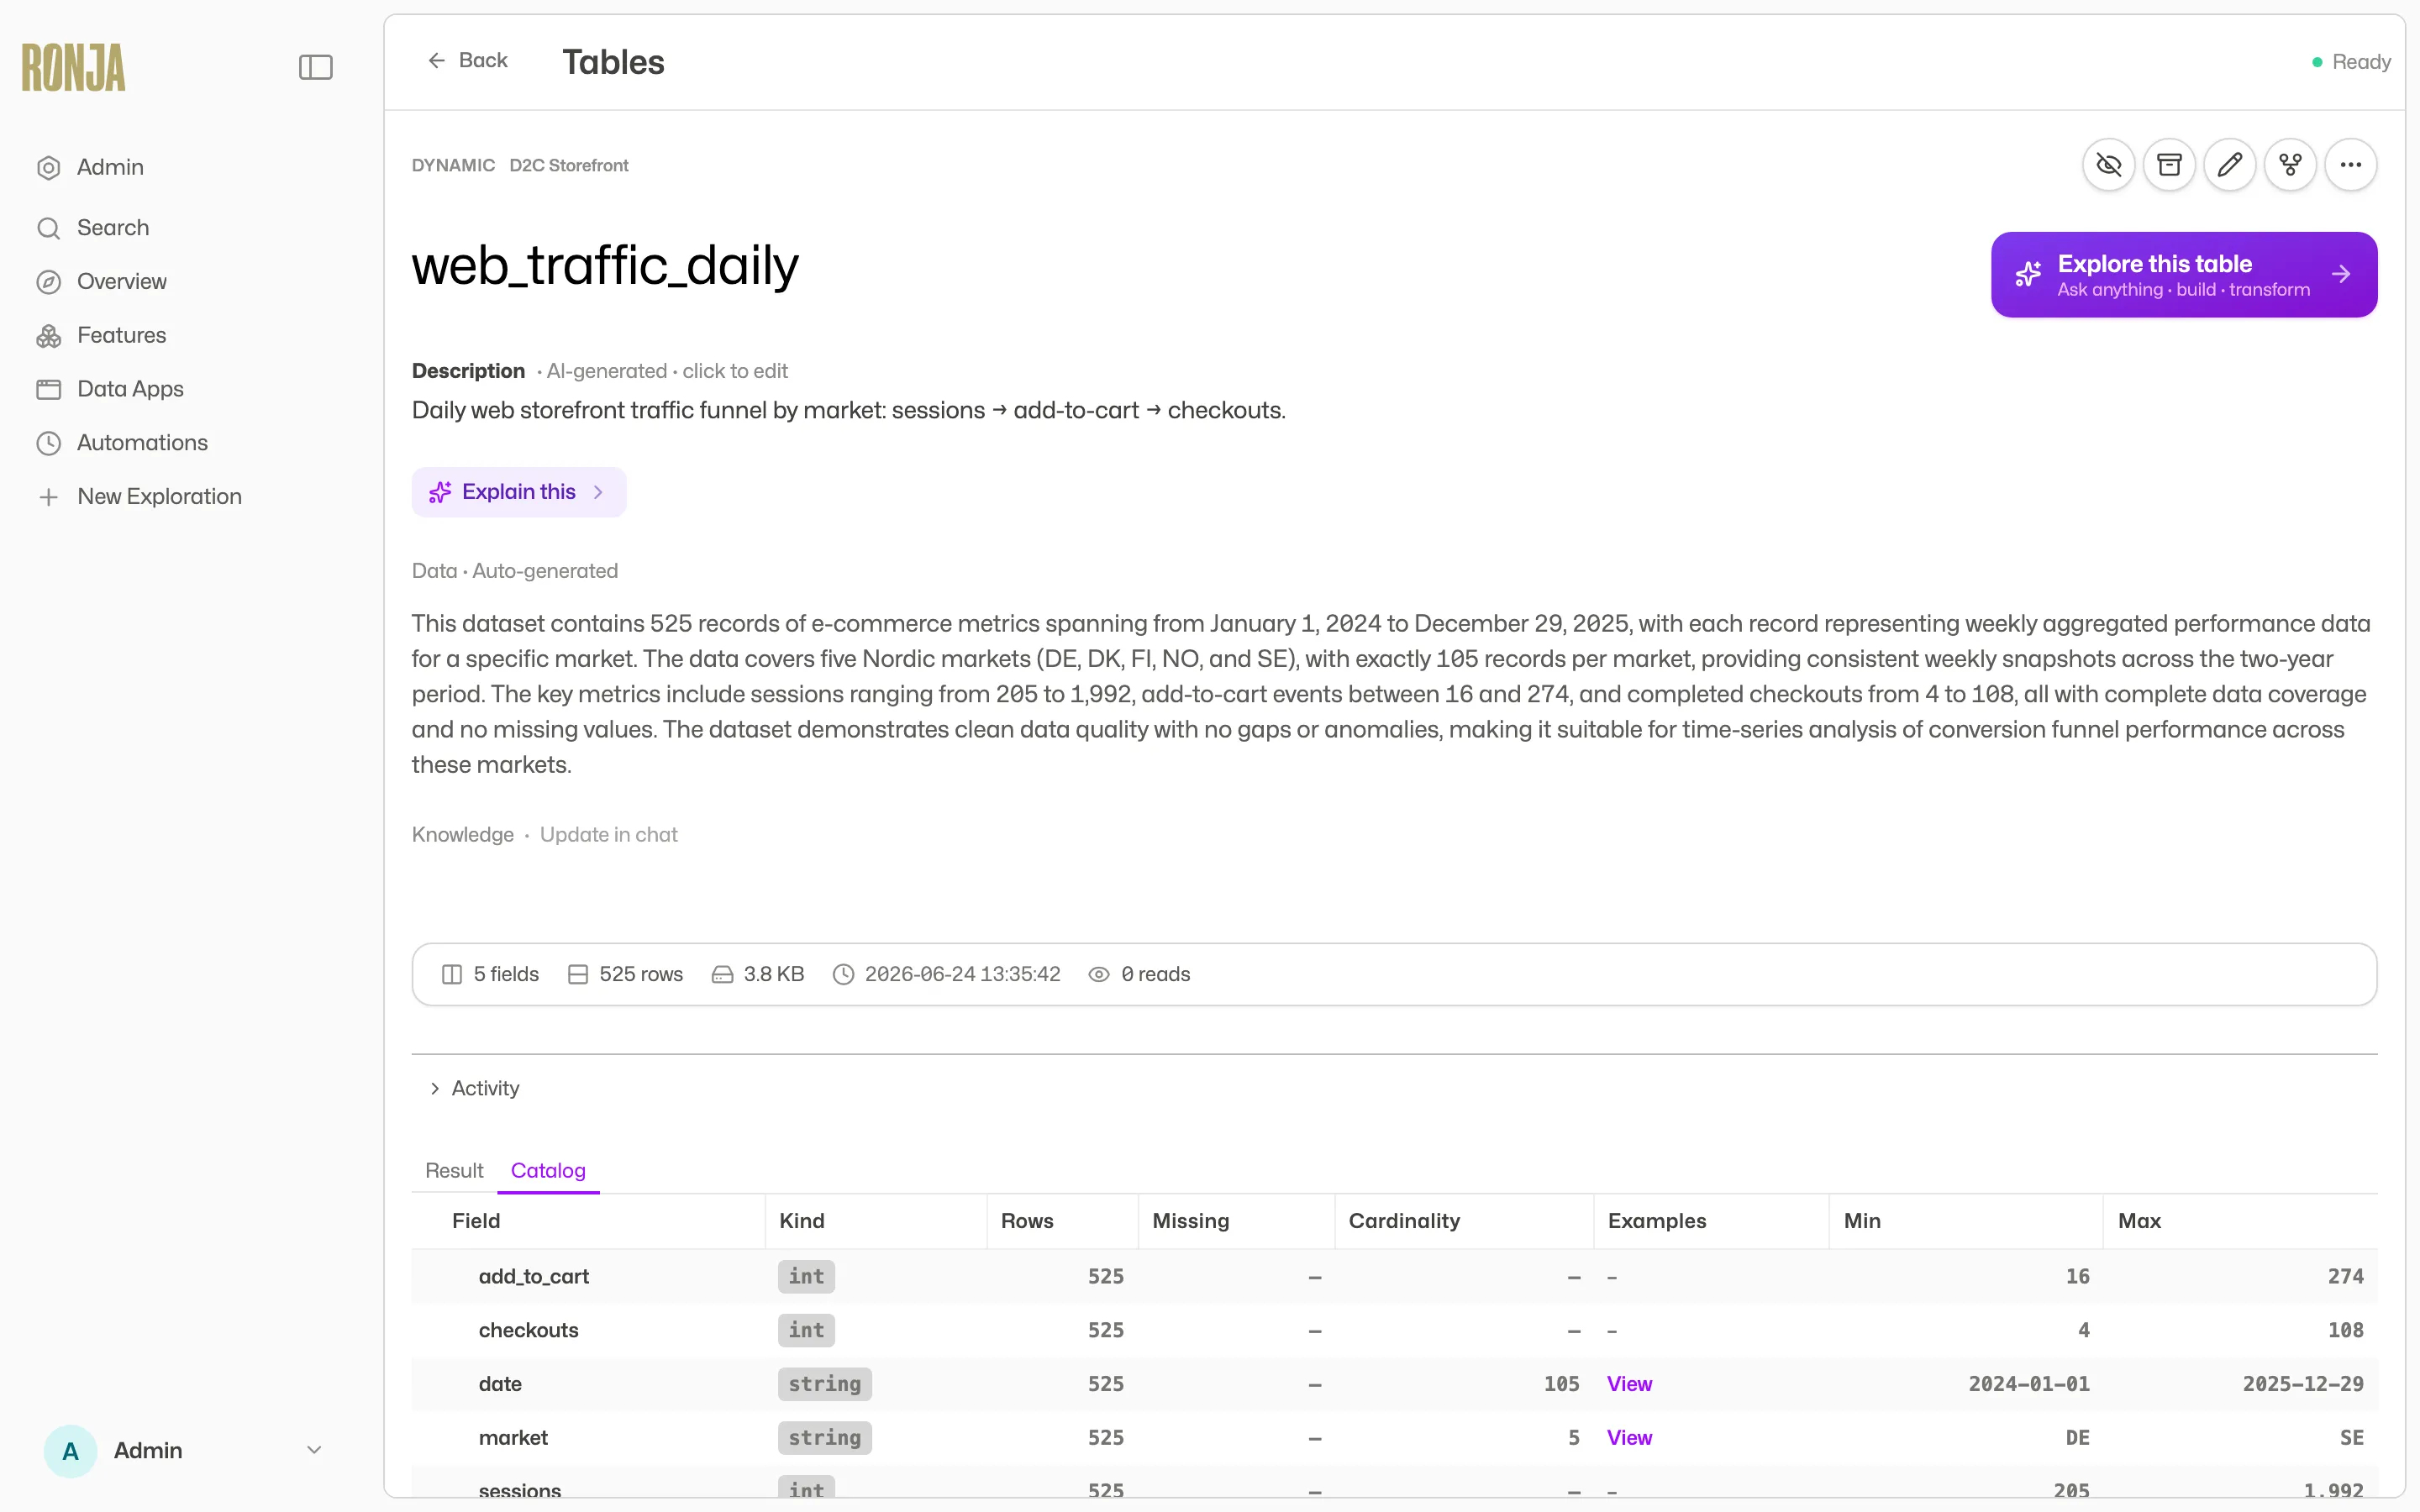Click Explore this table button
Image resolution: width=2420 pixels, height=1512 pixels.
2183,275
